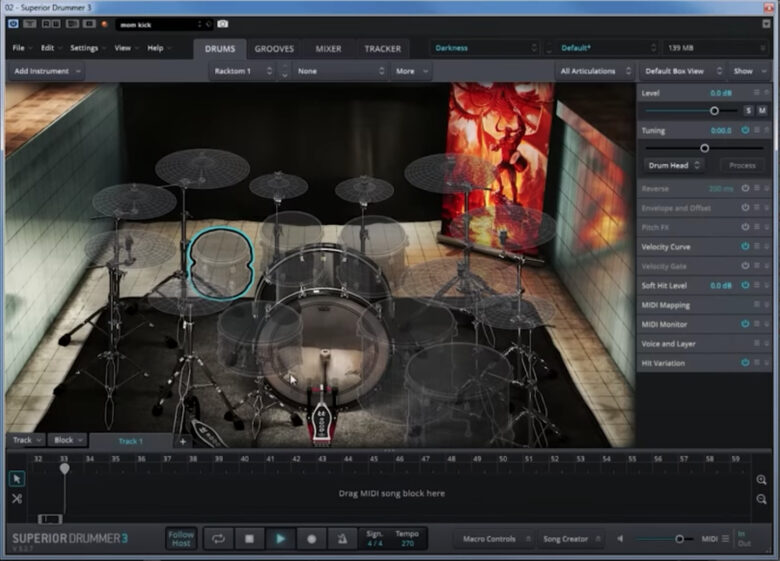Open the Drum Head dropdown under Tuning
The width and height of the screenshot is (780, 561).
point(674,165)
